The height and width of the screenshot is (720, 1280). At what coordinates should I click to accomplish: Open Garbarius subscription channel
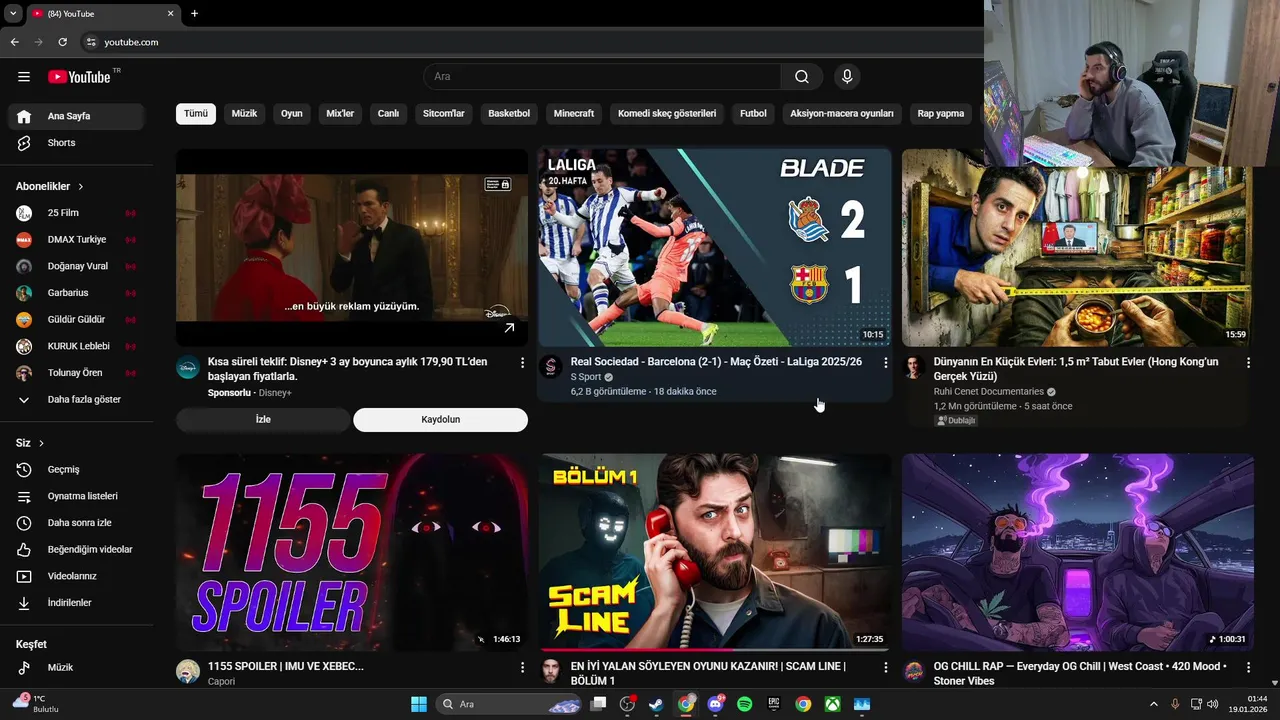tap(76, 293)
